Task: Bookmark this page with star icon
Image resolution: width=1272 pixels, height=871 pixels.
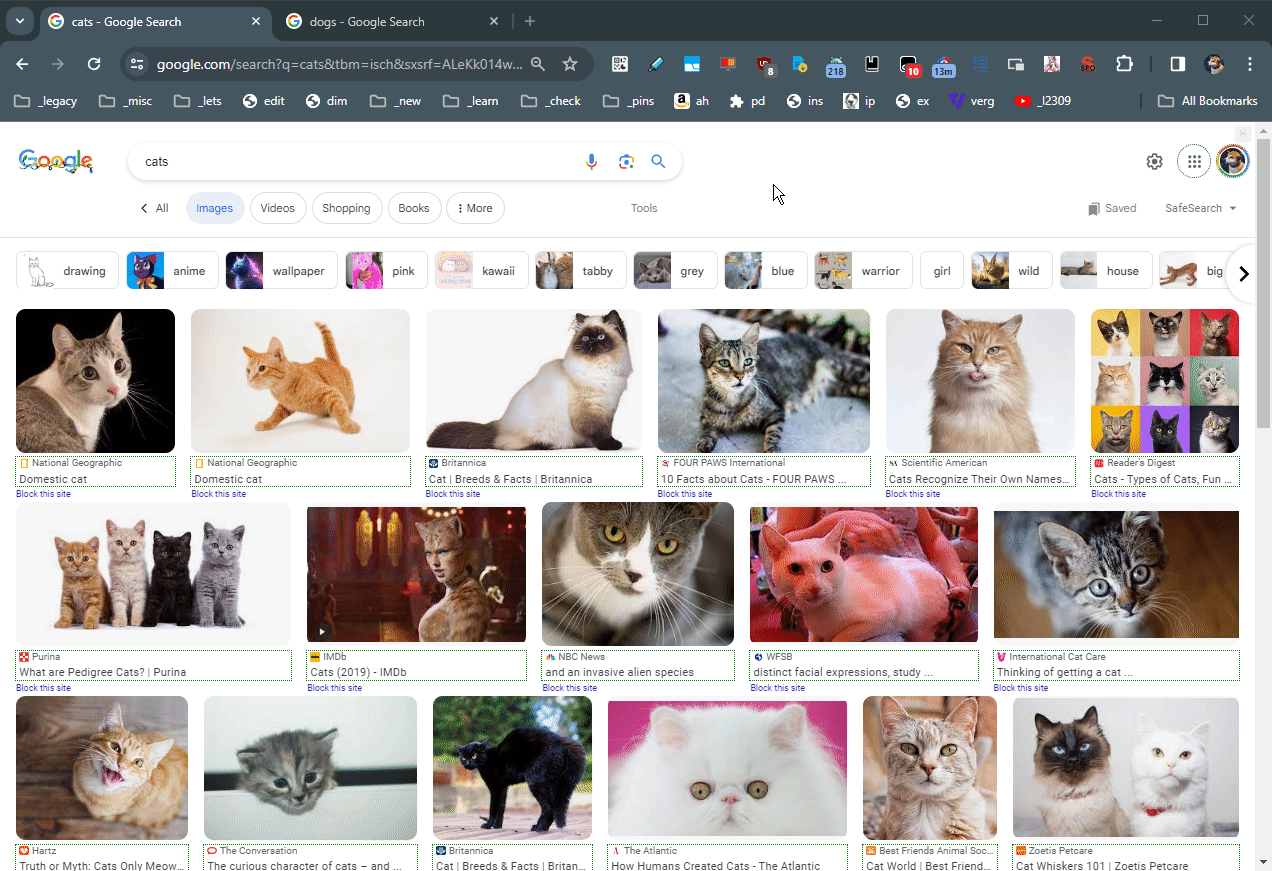Action: pos(570,64)
